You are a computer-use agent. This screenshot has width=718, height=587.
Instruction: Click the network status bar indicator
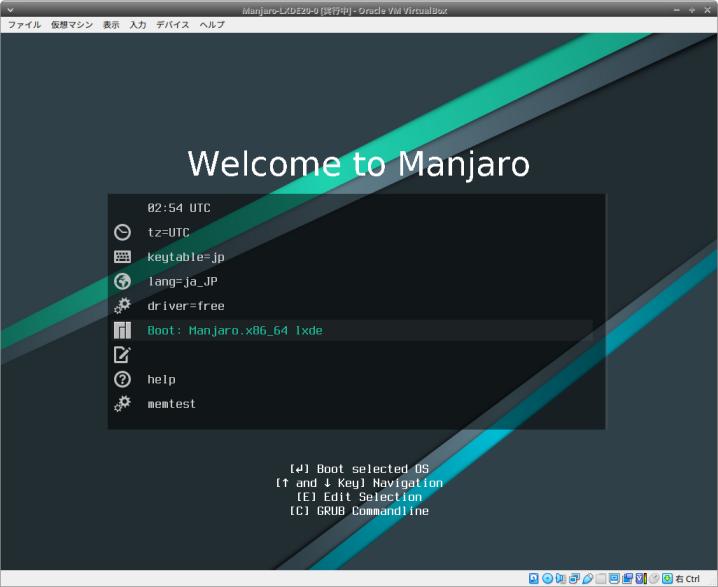pyautogui.click(x=574, y=578)
